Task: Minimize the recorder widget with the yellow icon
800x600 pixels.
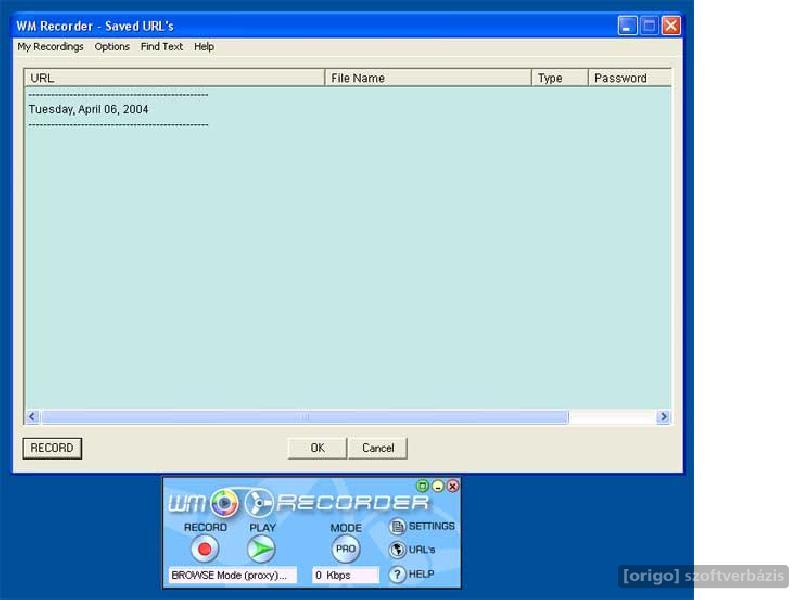Action: pyautogui.click(x=438, y=486)
